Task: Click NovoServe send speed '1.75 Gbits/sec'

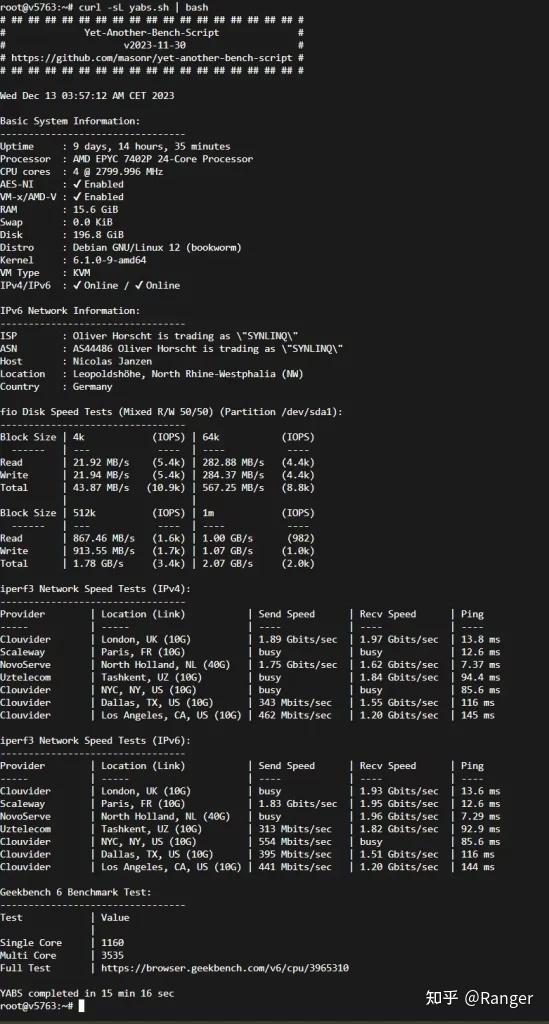Action: click(298, 665)
